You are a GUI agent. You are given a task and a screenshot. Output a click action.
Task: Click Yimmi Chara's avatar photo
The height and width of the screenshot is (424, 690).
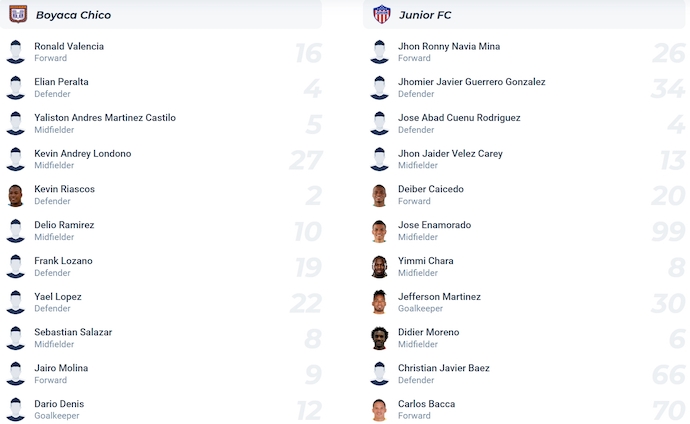click(x=379, y=267)
